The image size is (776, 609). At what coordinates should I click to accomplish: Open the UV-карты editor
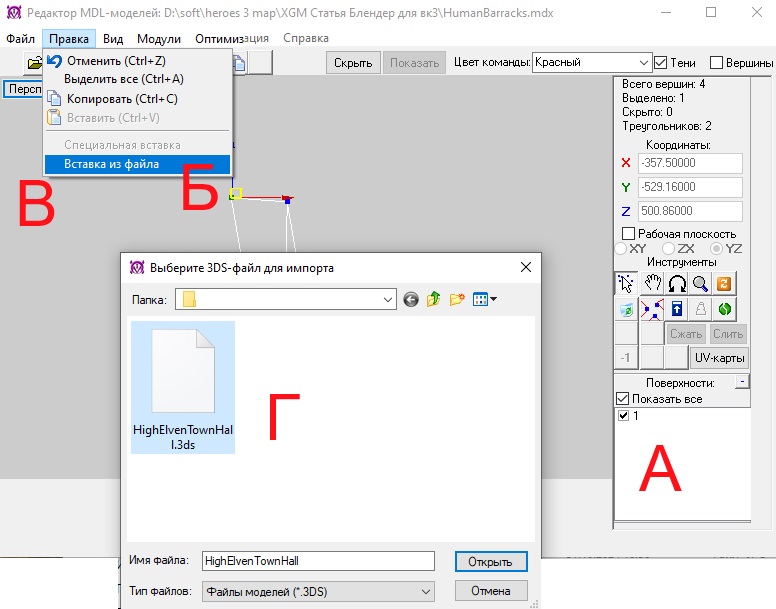[x=719, y=358]
